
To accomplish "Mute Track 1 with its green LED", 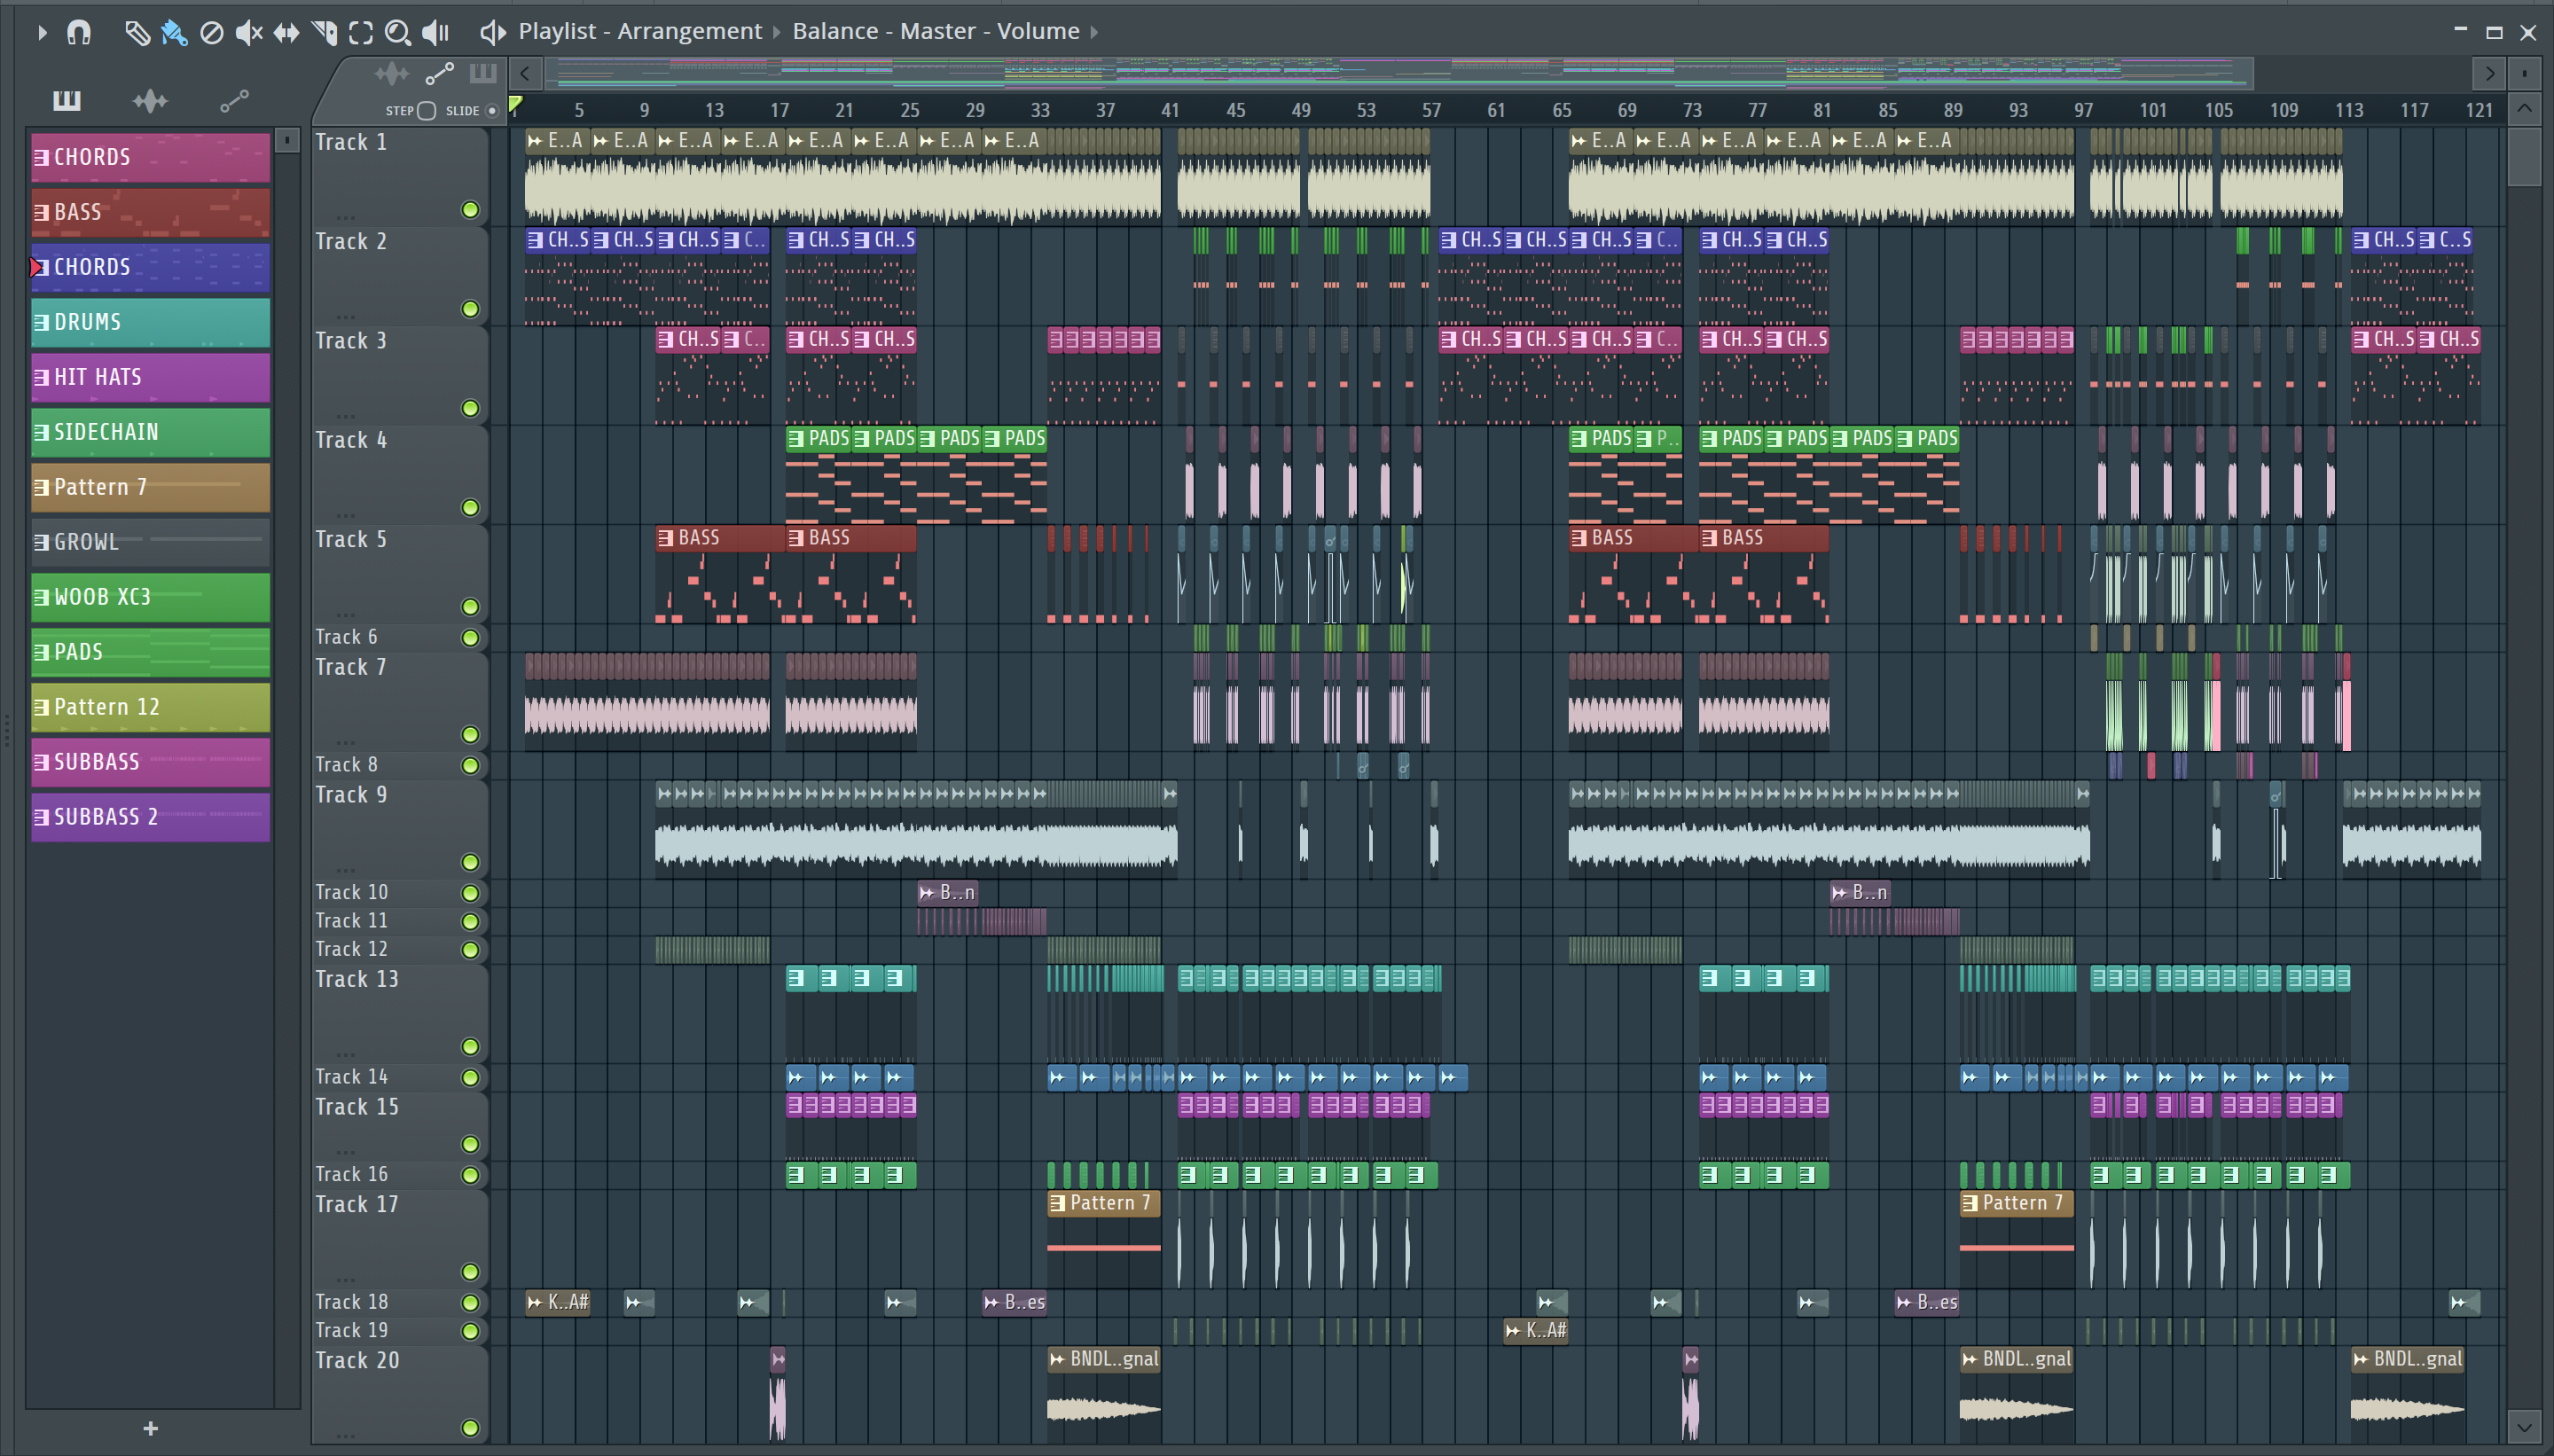I will 470,210.
